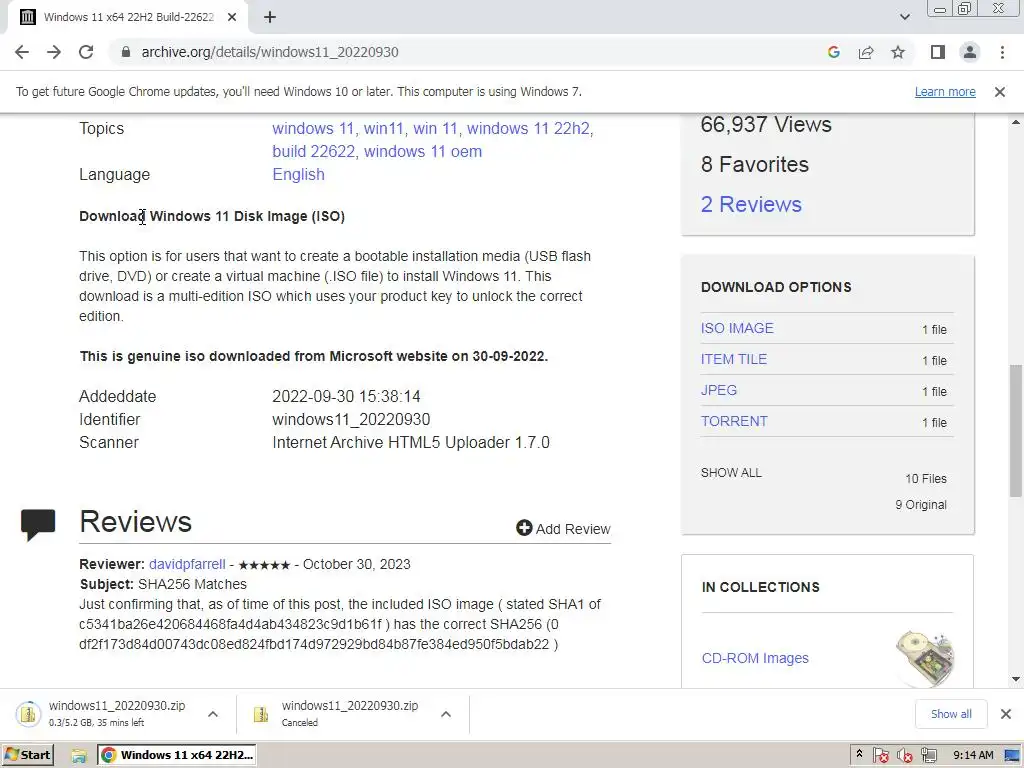Share this page using the share icon

866,52
